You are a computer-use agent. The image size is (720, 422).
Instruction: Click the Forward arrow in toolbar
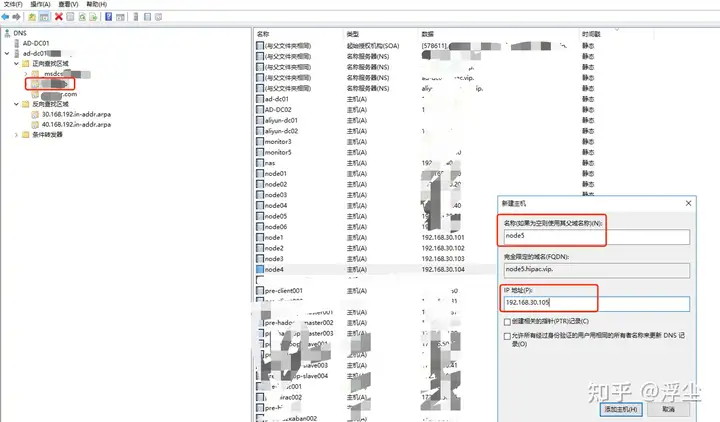tap(17, 17)
